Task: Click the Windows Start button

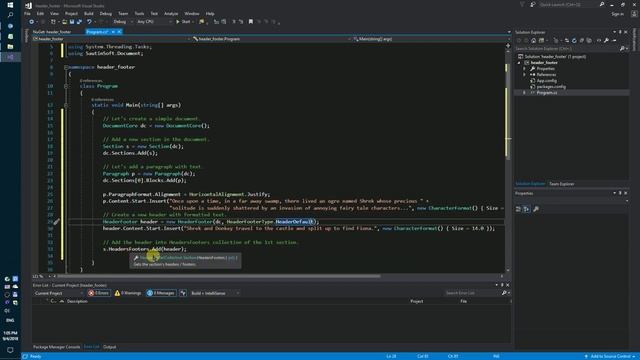Action: 10,5
